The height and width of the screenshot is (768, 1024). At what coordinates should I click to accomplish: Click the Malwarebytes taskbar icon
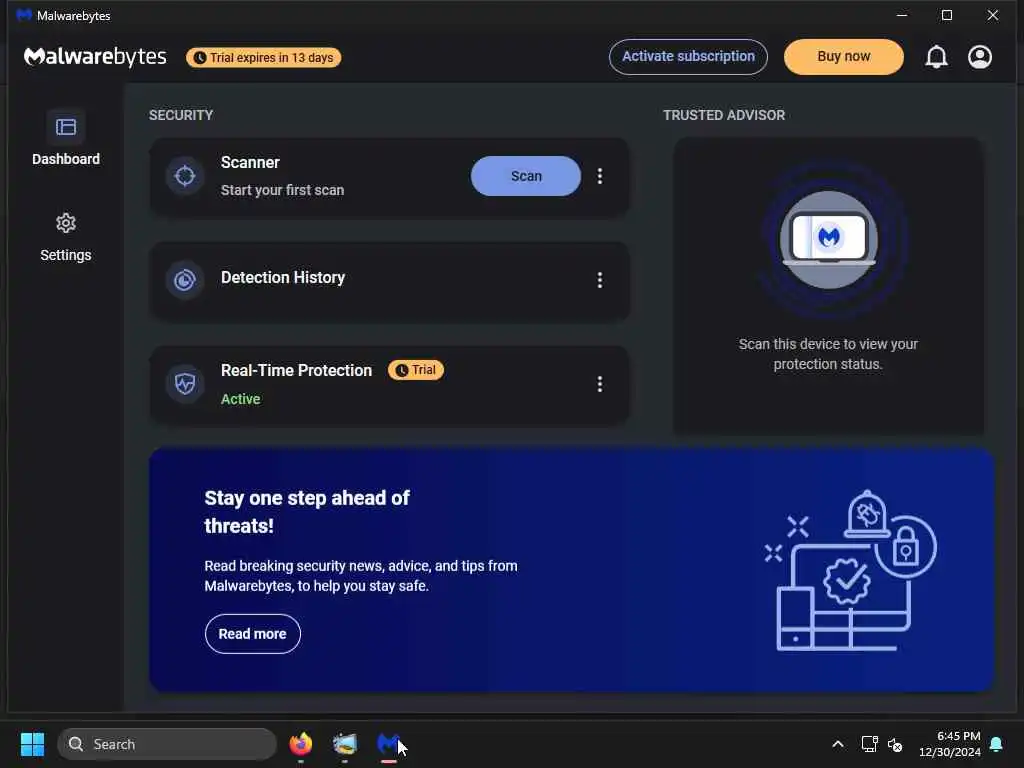click(x=389, y=743)
